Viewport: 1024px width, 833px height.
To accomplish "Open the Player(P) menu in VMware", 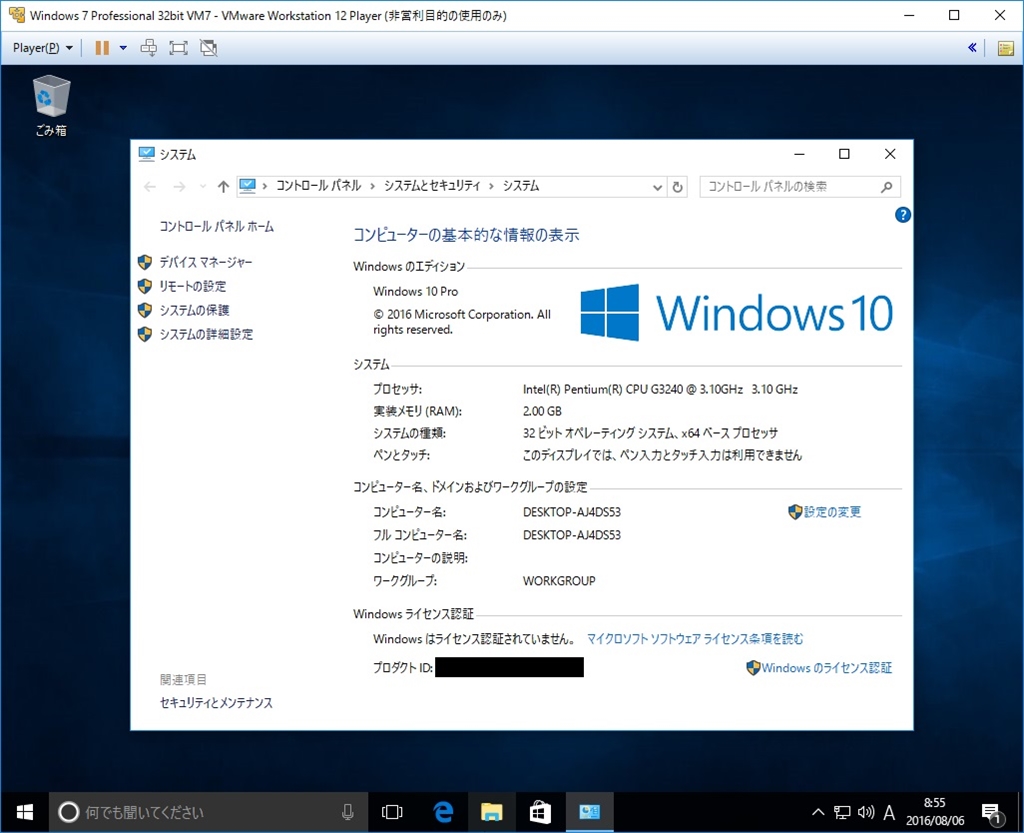I will tap(42, 48).
